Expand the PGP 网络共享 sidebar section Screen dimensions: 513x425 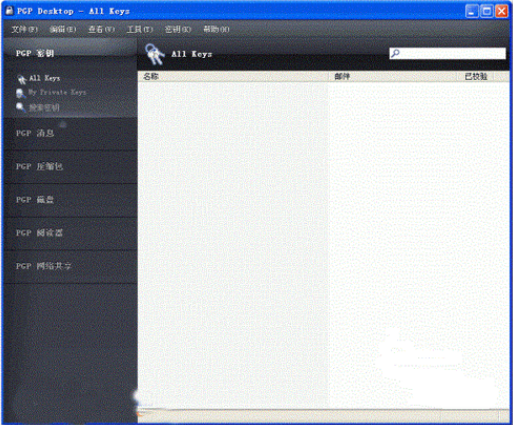coord(70,266)
